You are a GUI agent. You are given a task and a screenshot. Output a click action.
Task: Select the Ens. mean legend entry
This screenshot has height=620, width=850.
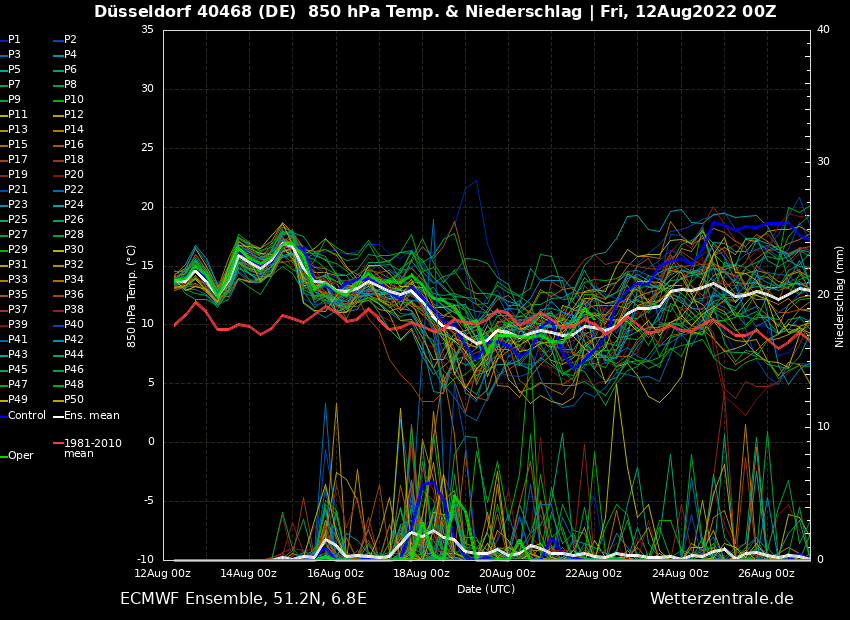pos(91,415)
